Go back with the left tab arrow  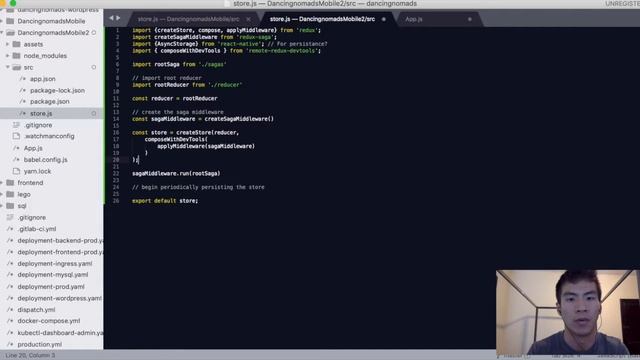point(111,18)
